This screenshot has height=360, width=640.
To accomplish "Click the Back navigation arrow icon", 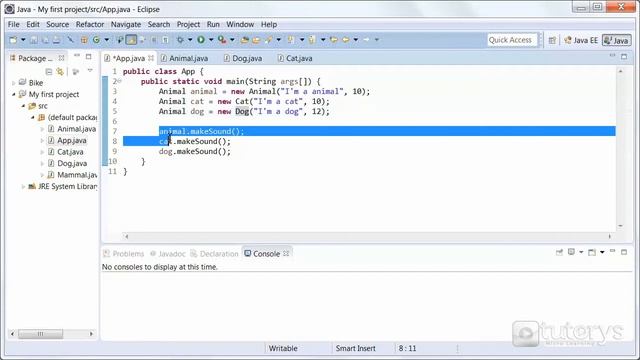I will click(345, 40).
